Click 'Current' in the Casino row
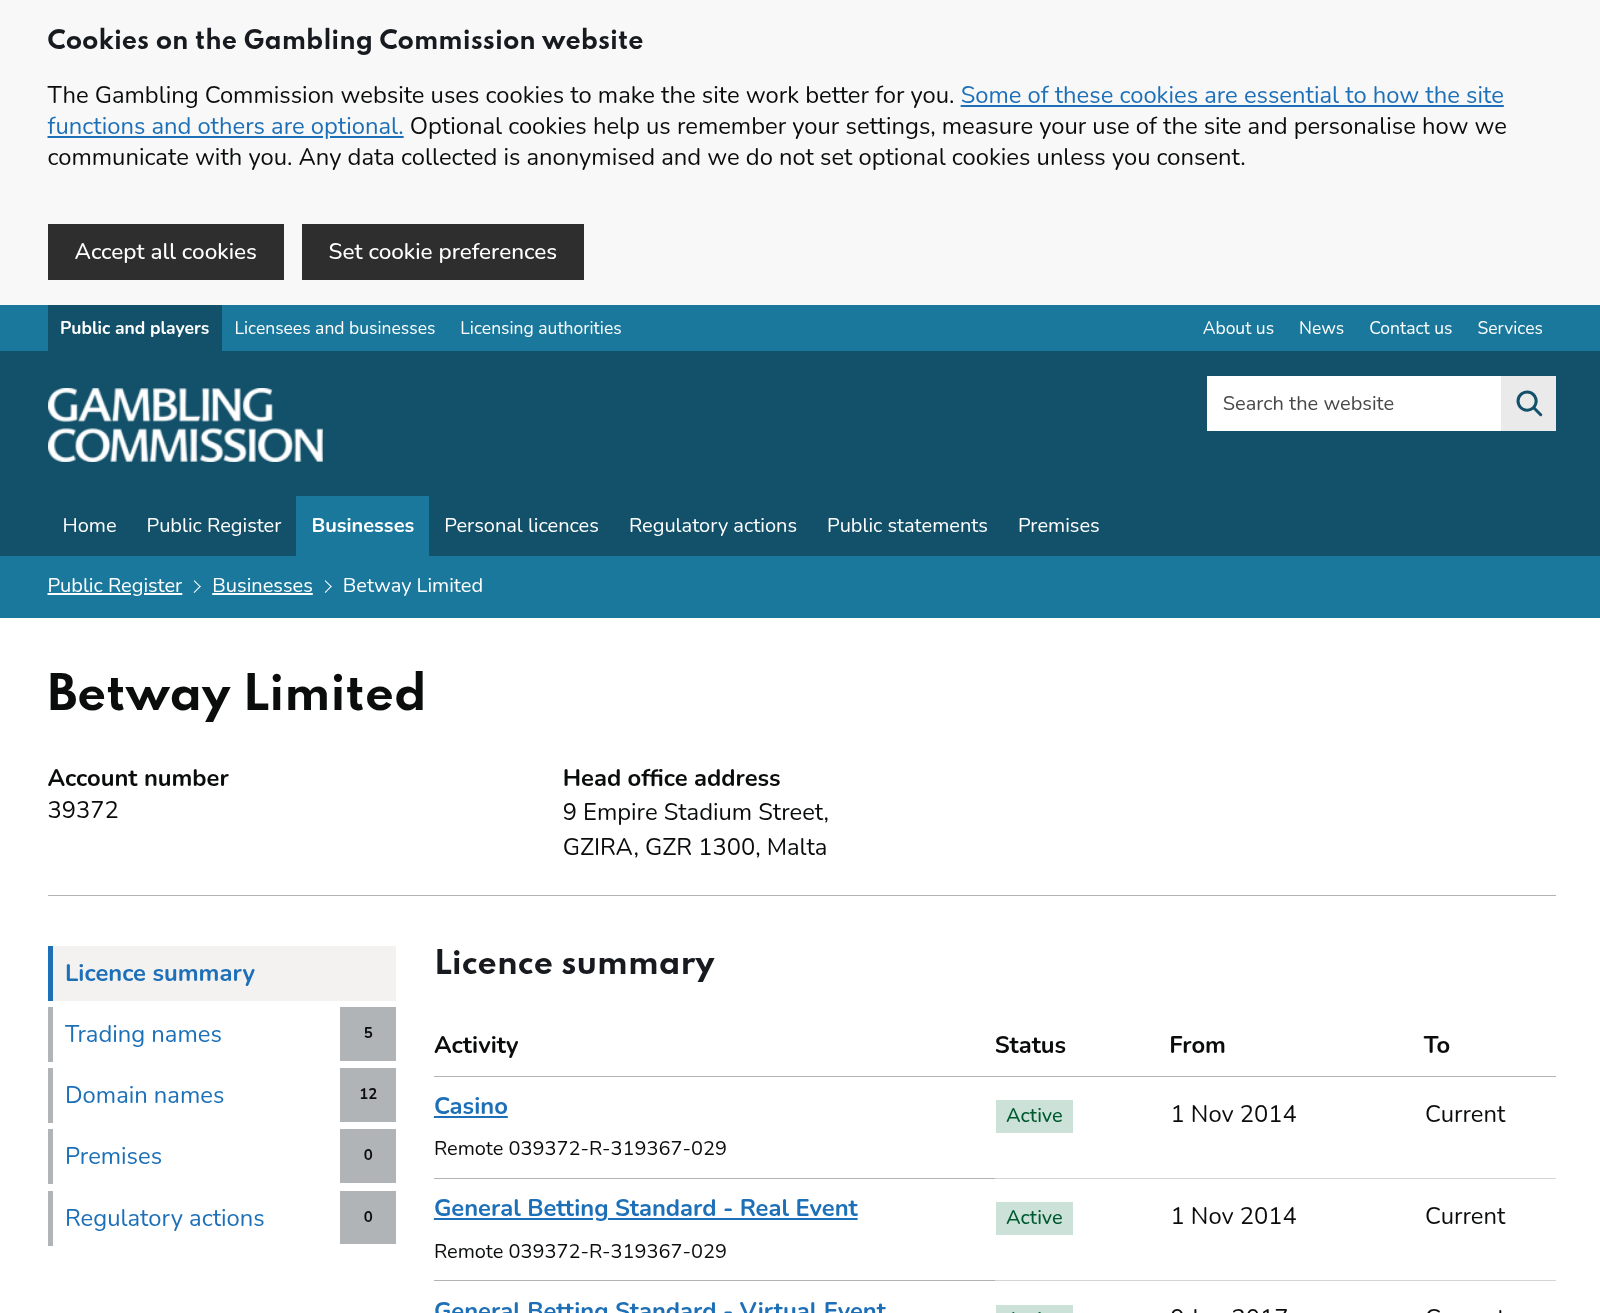This screenshot has width=1600, height=1313. pos(1465,1115)
